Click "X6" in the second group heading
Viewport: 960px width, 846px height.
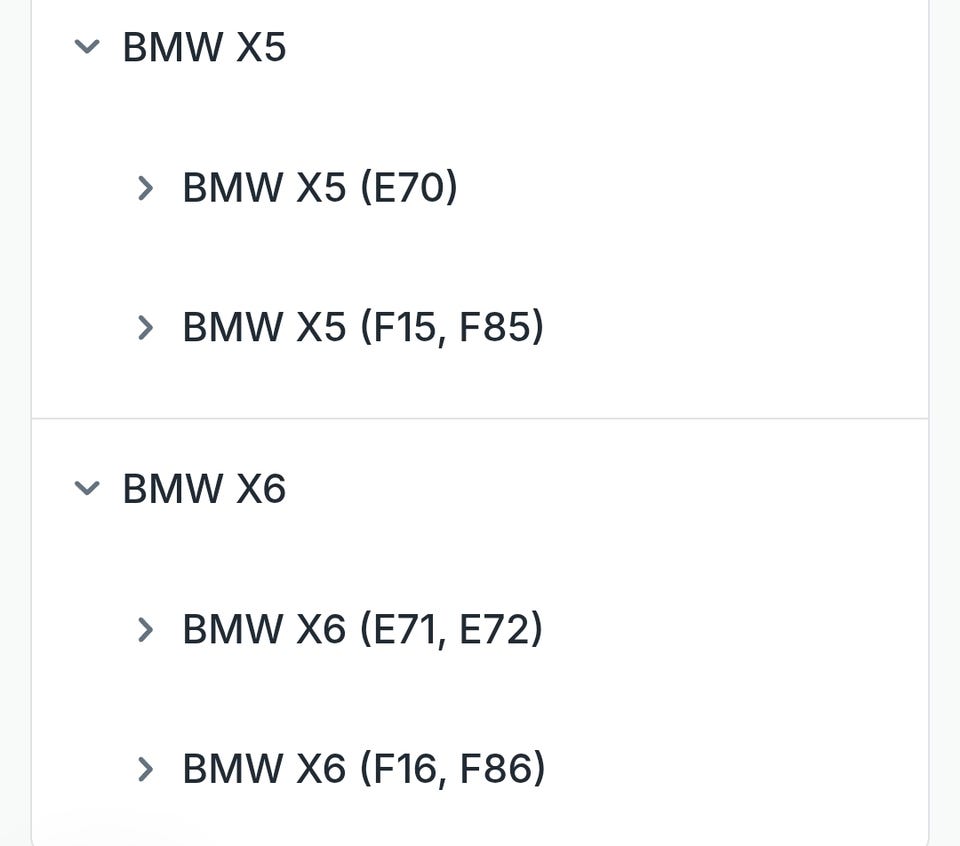click(261, 489)
